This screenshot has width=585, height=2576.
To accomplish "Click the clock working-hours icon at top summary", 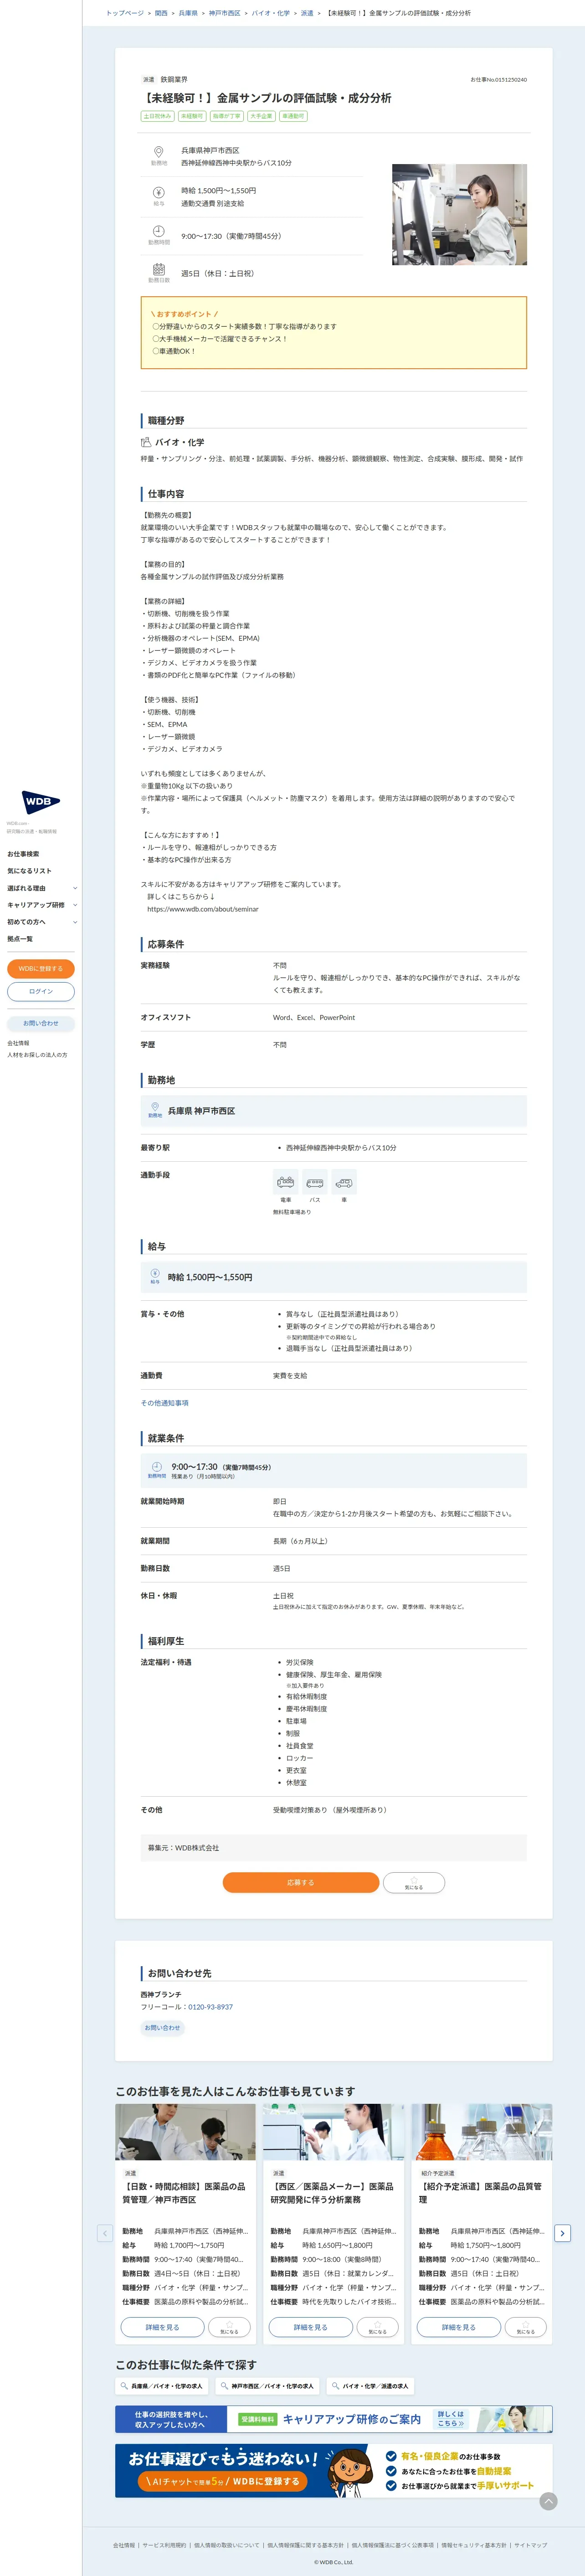I will click(158, 231).
